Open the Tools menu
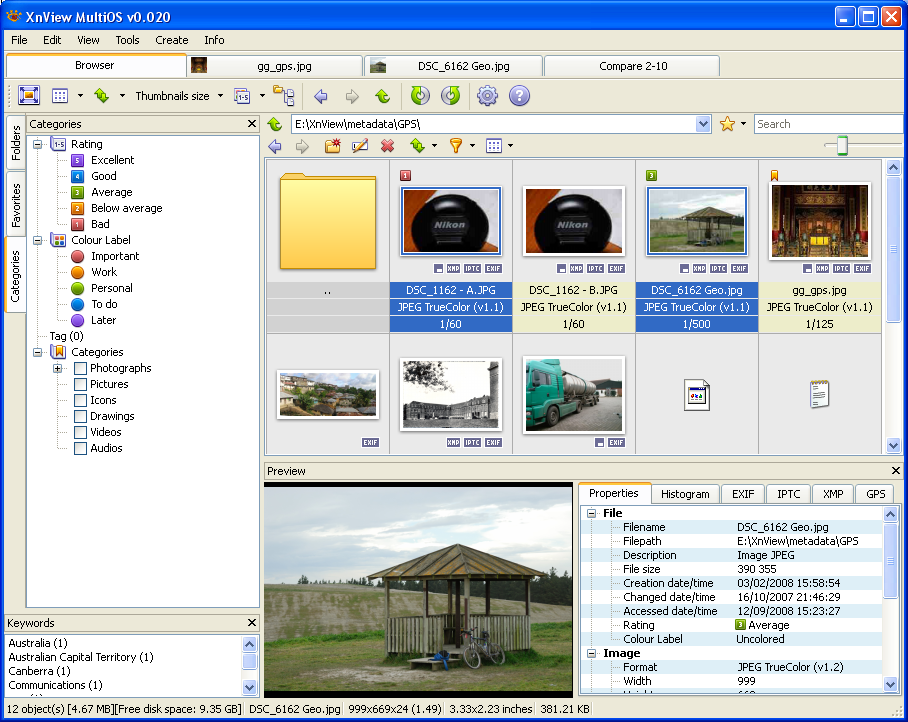 click(x=127, y=40)
